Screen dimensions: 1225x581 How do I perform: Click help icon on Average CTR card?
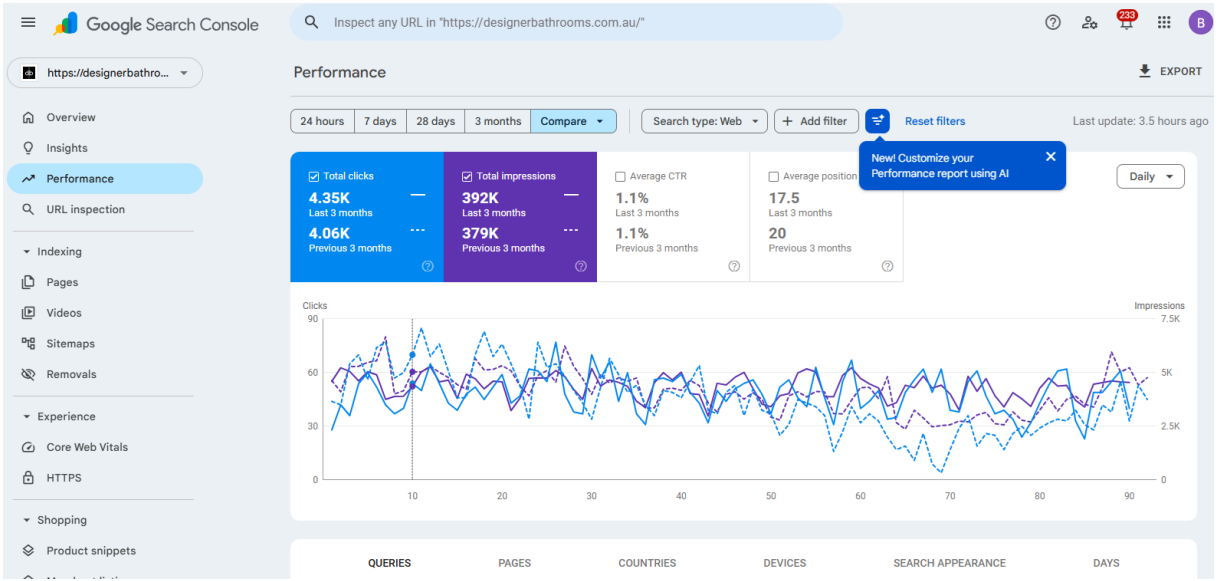coord(734,266)
